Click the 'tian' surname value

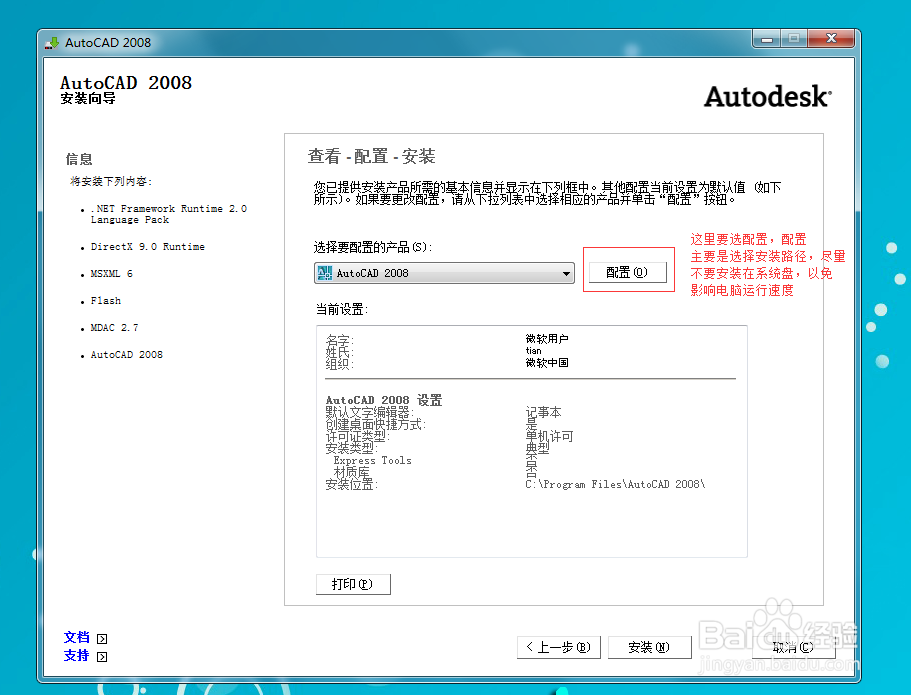pos(533,350)
